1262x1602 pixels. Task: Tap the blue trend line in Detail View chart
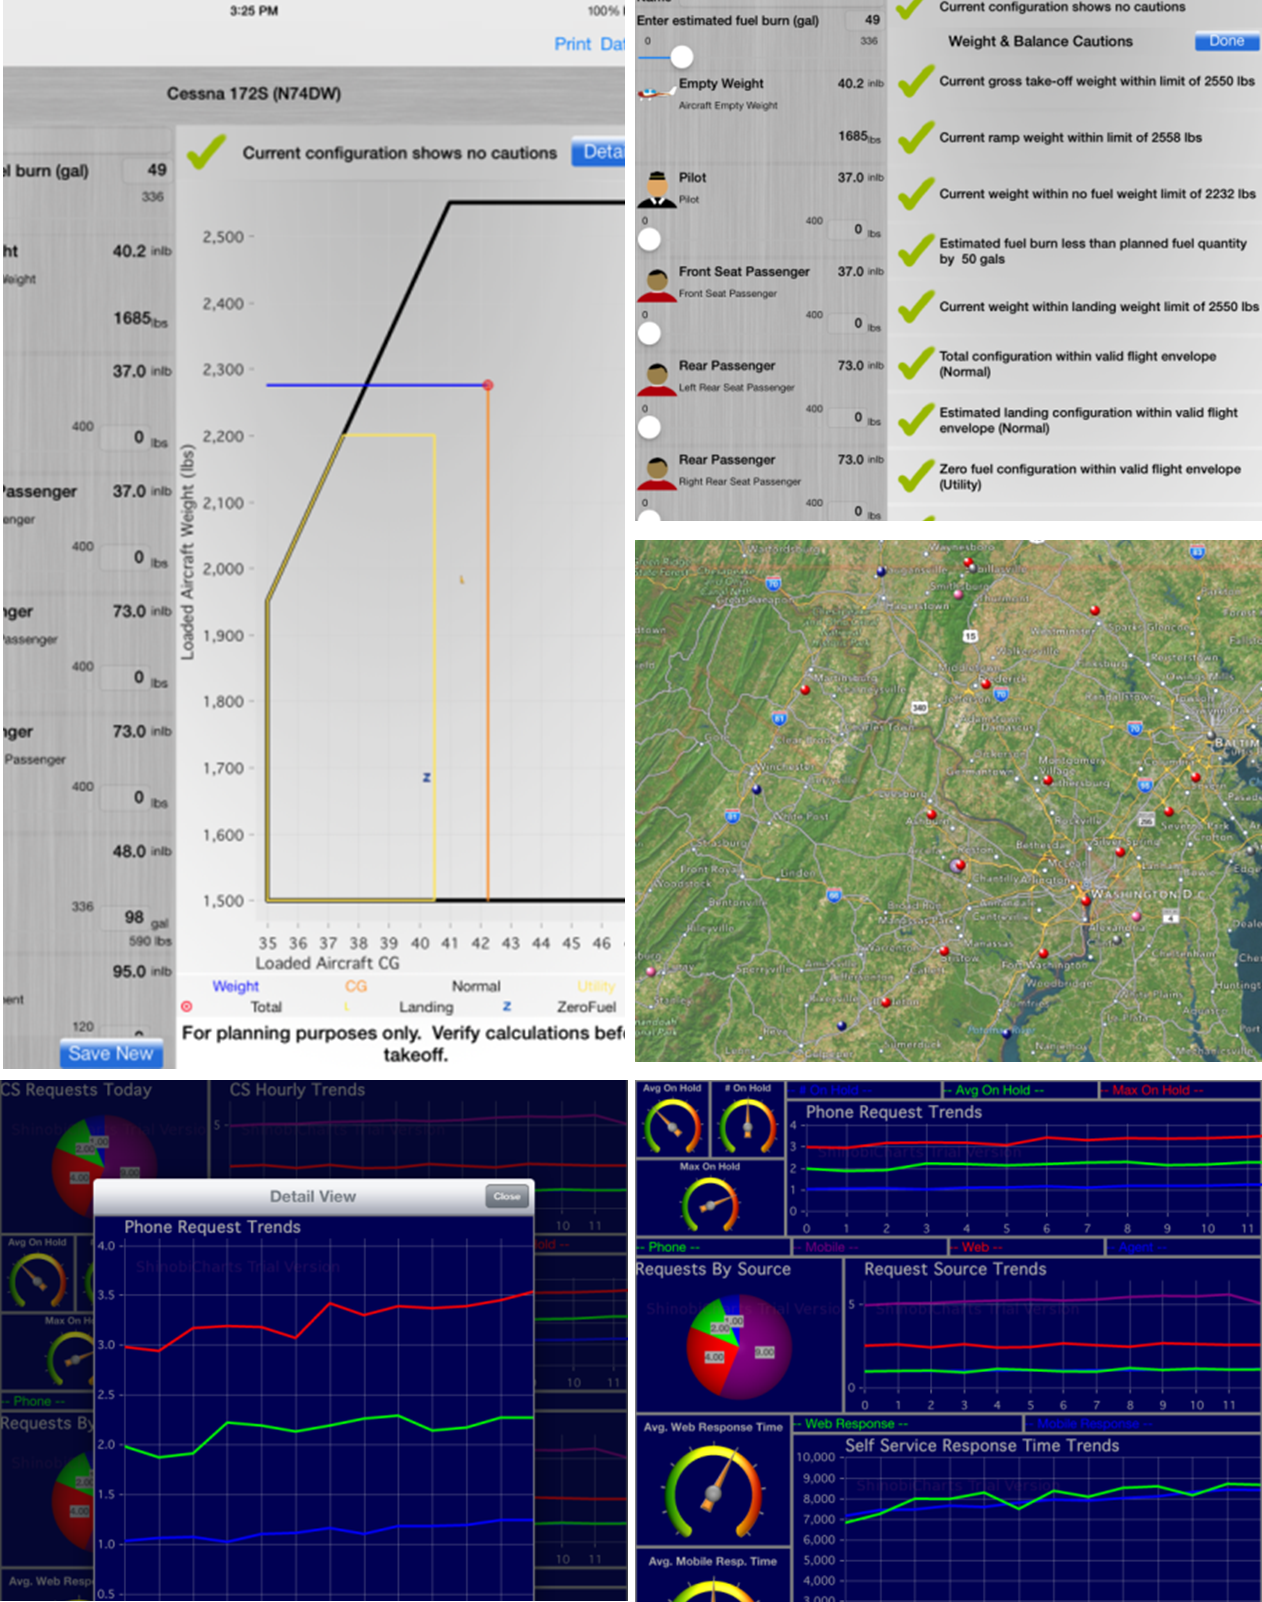click(x=327, y=1530)
